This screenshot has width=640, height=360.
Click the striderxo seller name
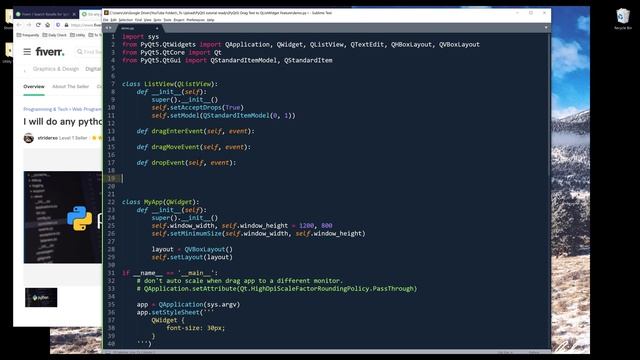point(48,138)
